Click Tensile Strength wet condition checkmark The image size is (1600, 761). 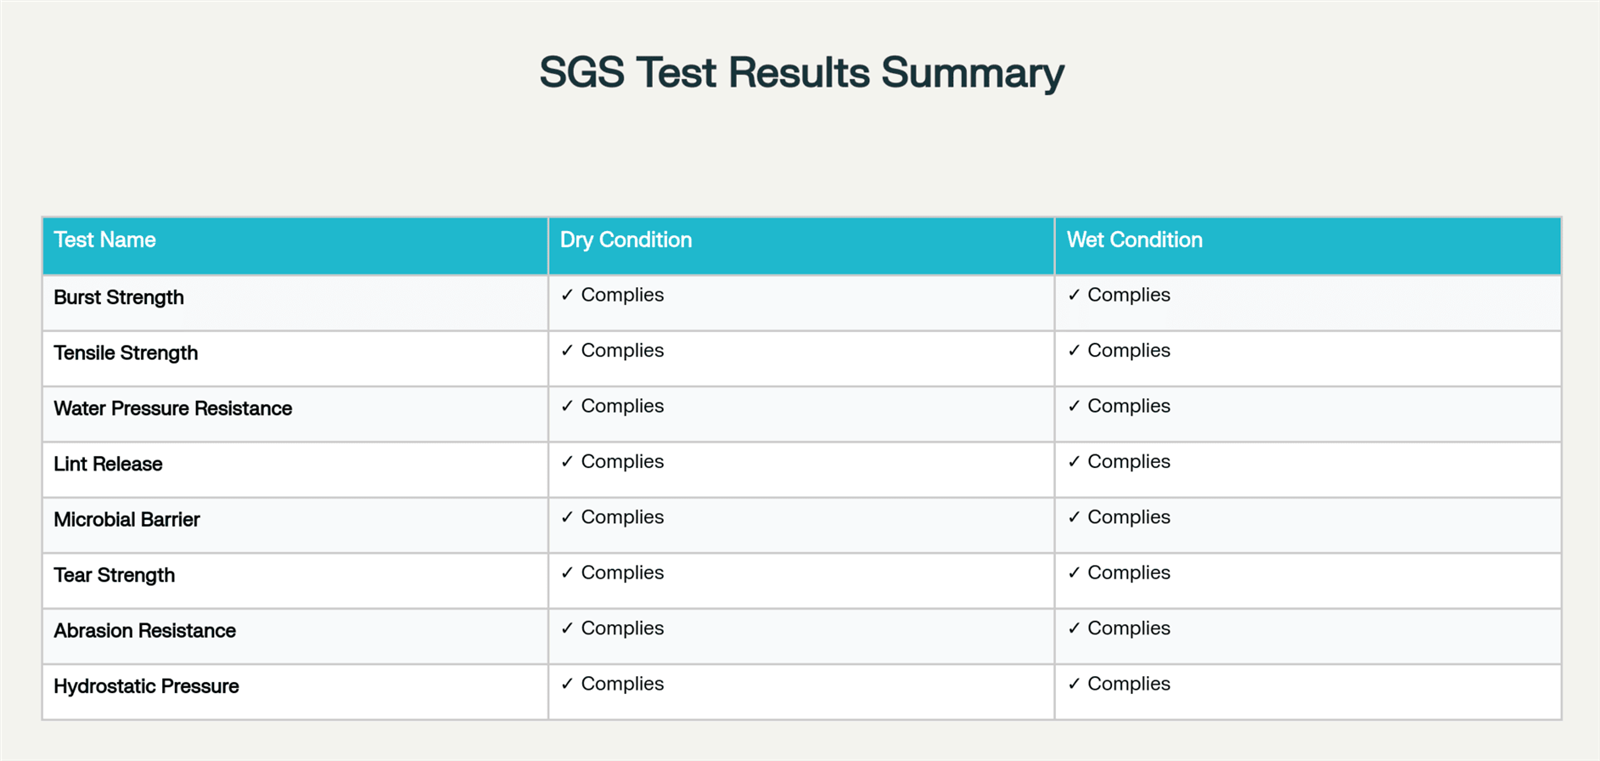coord(1074,351)
